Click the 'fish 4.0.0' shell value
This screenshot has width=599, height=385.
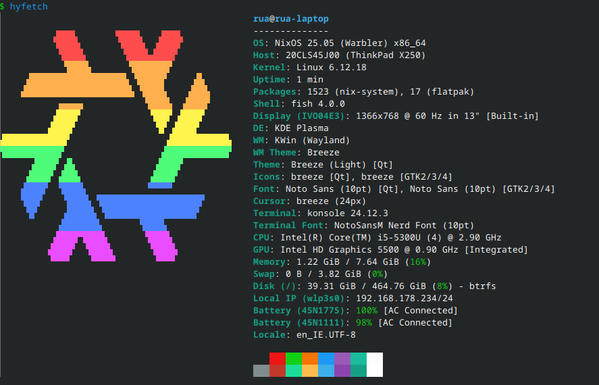pyautogui.click(x=318, y=104)
